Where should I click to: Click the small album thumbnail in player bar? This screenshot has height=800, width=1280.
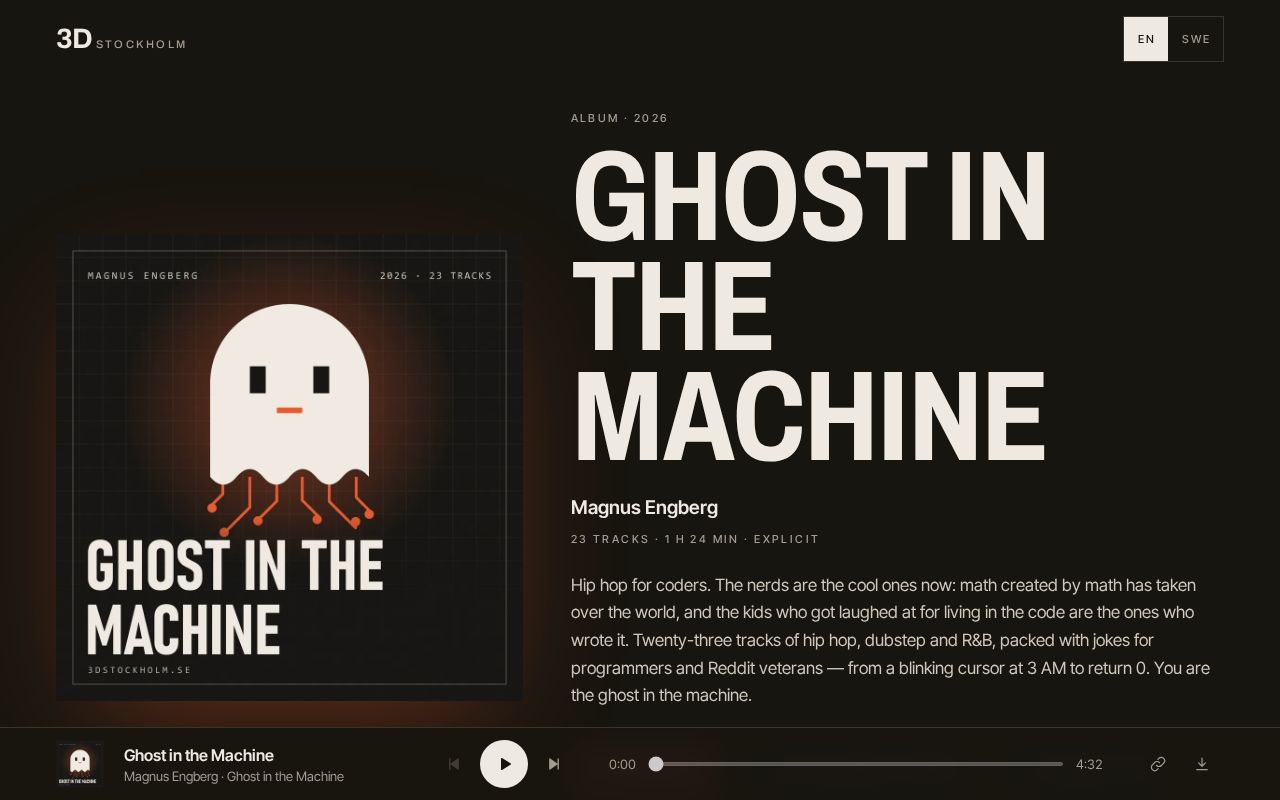pyautogui.click(x=80, y=764)
